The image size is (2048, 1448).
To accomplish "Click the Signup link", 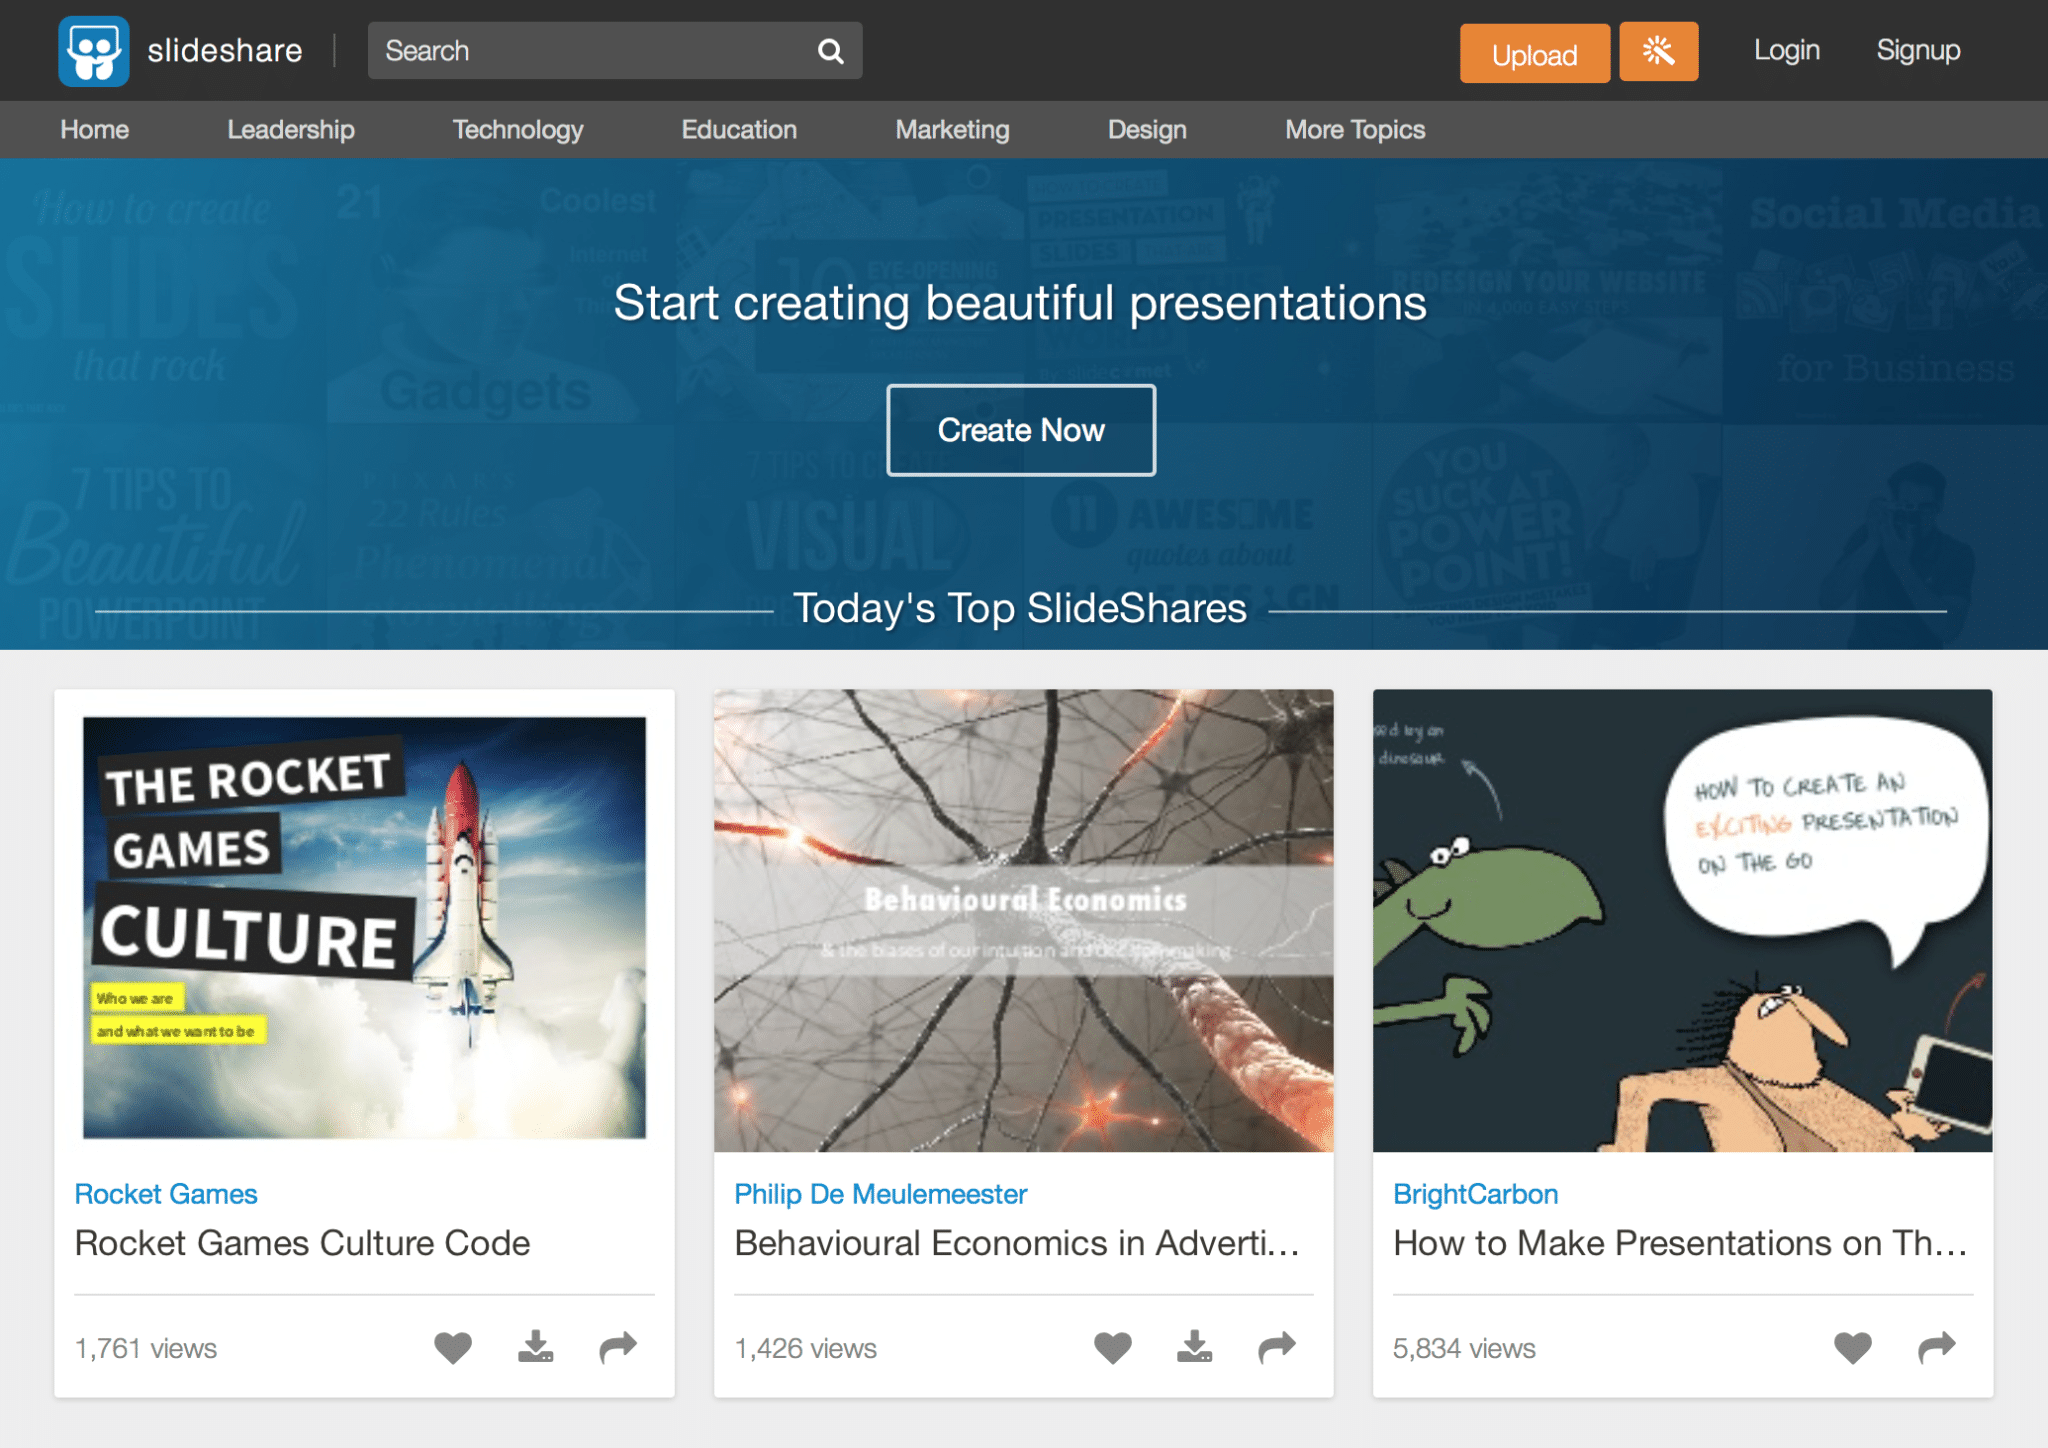I will pos(1918,50).
